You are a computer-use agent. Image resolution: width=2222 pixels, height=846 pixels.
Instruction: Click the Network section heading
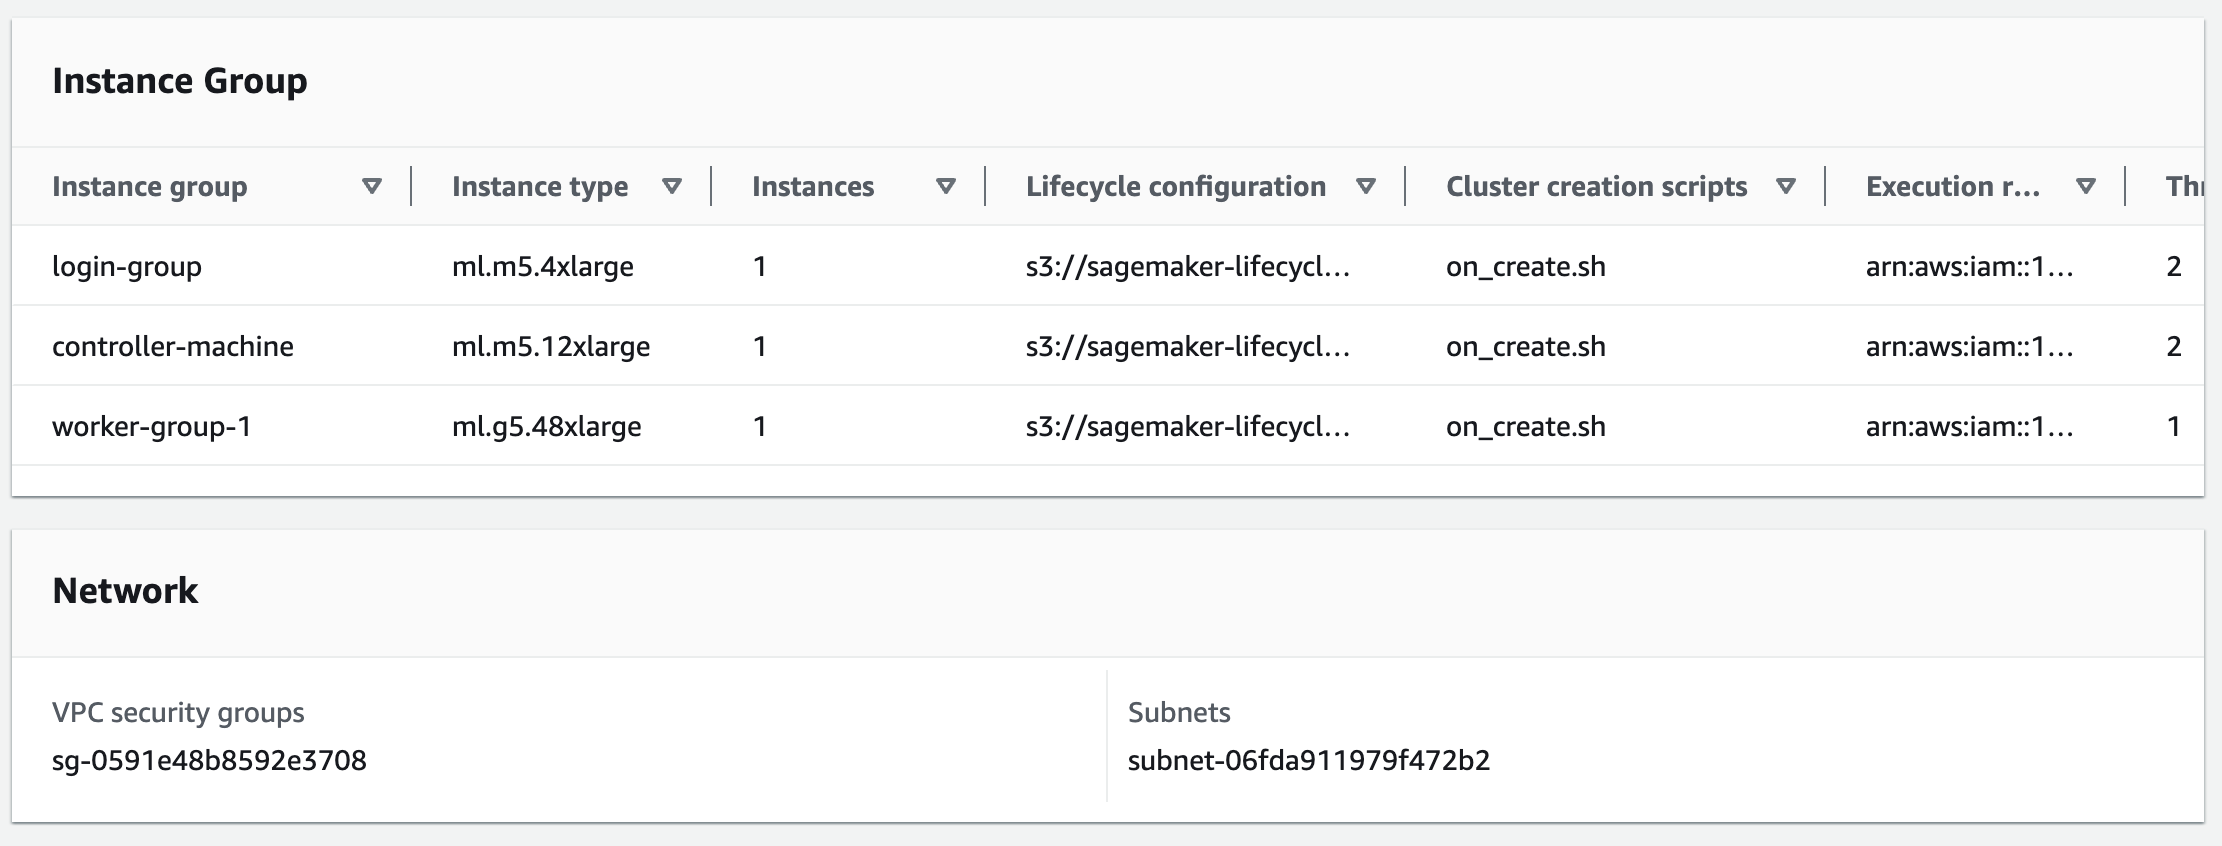tap(125, 591)
